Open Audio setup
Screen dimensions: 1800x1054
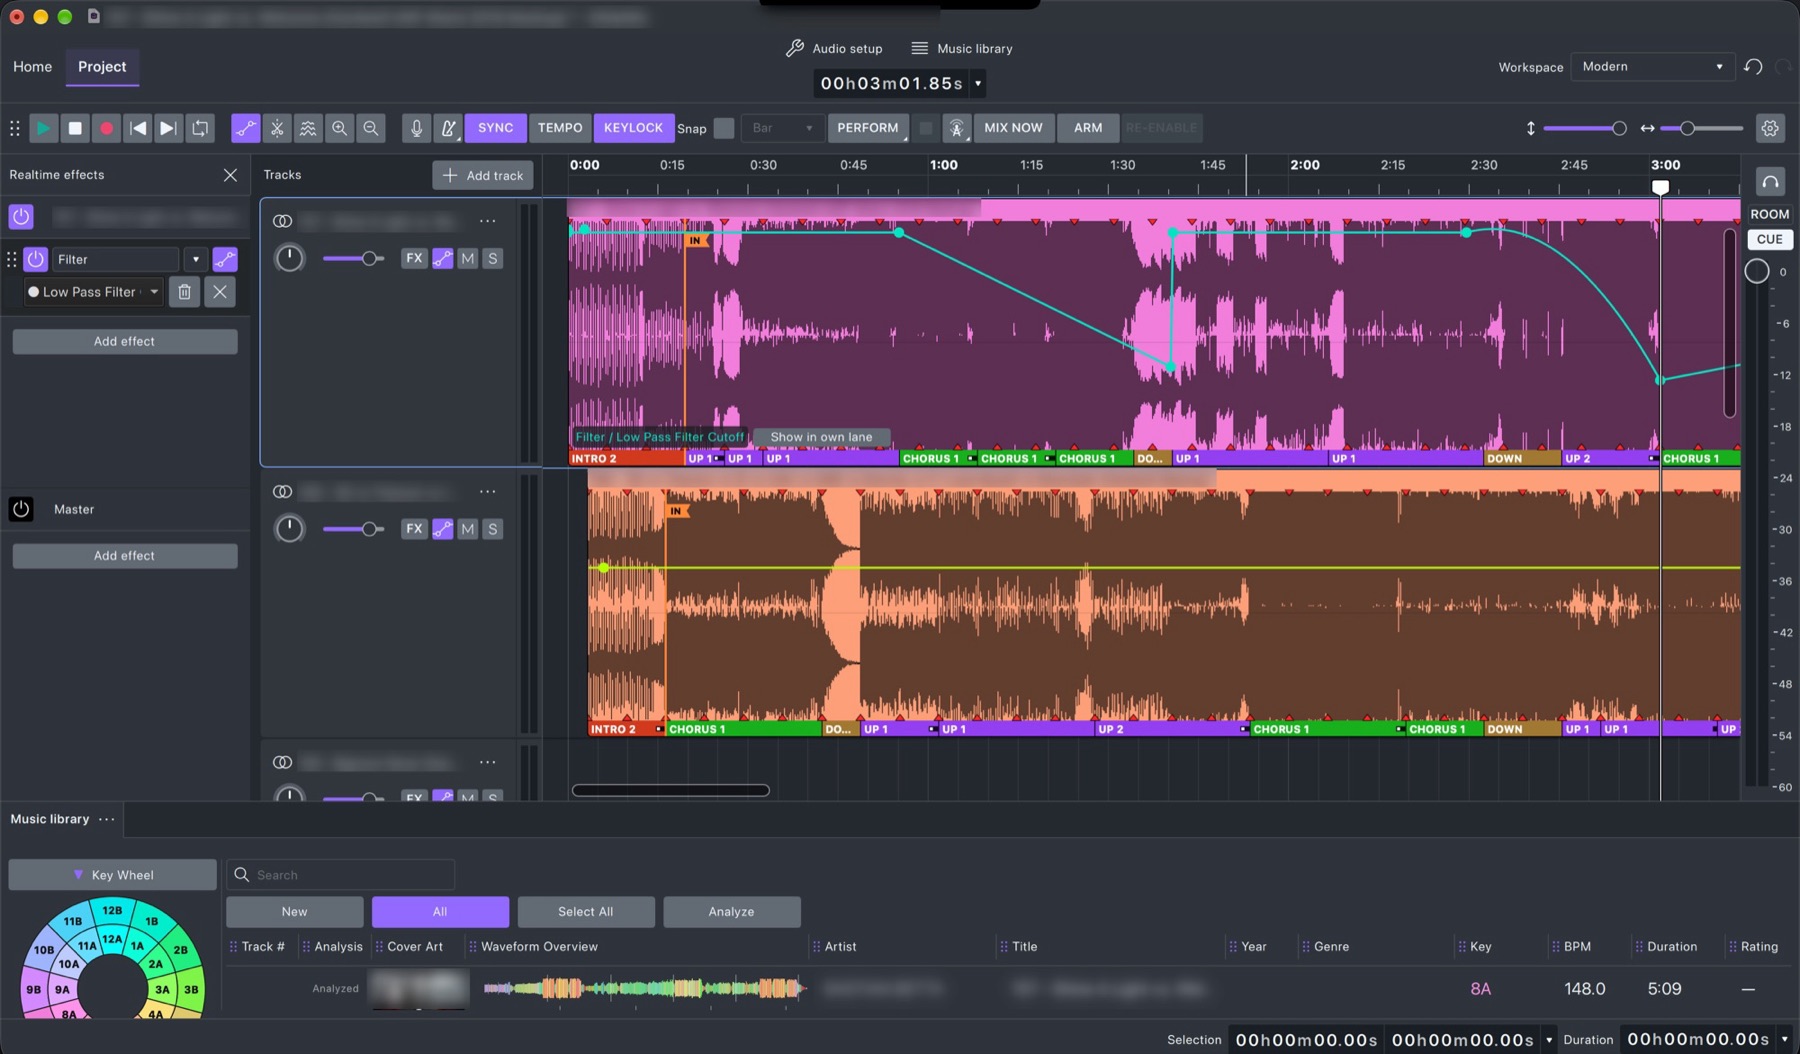coord(834,48)
